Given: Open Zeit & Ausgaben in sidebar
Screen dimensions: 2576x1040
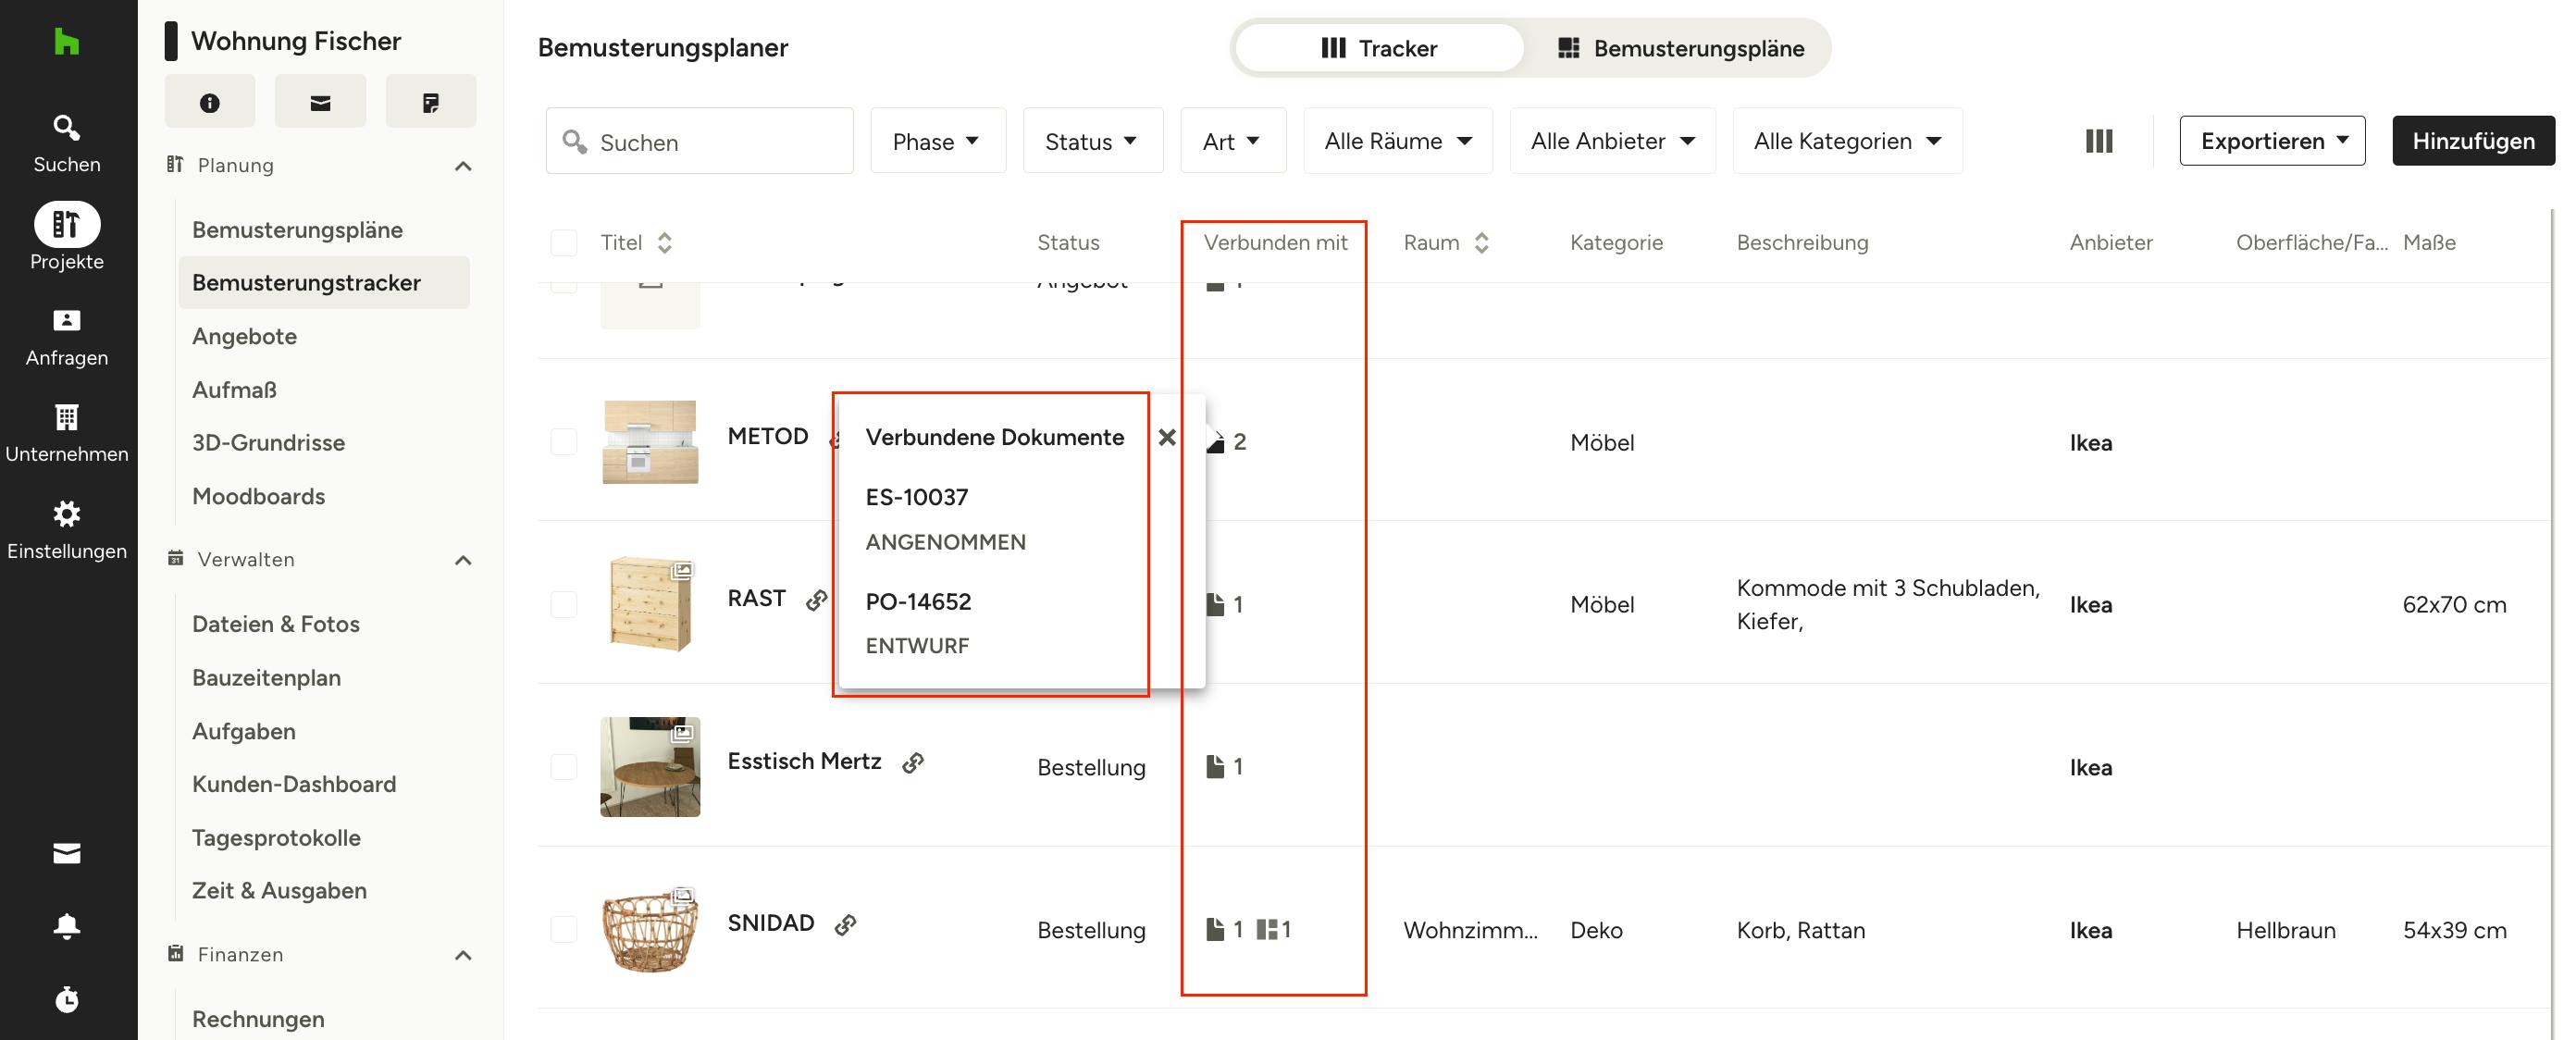Looking at the screenshot, I should [x=279, y=890].
